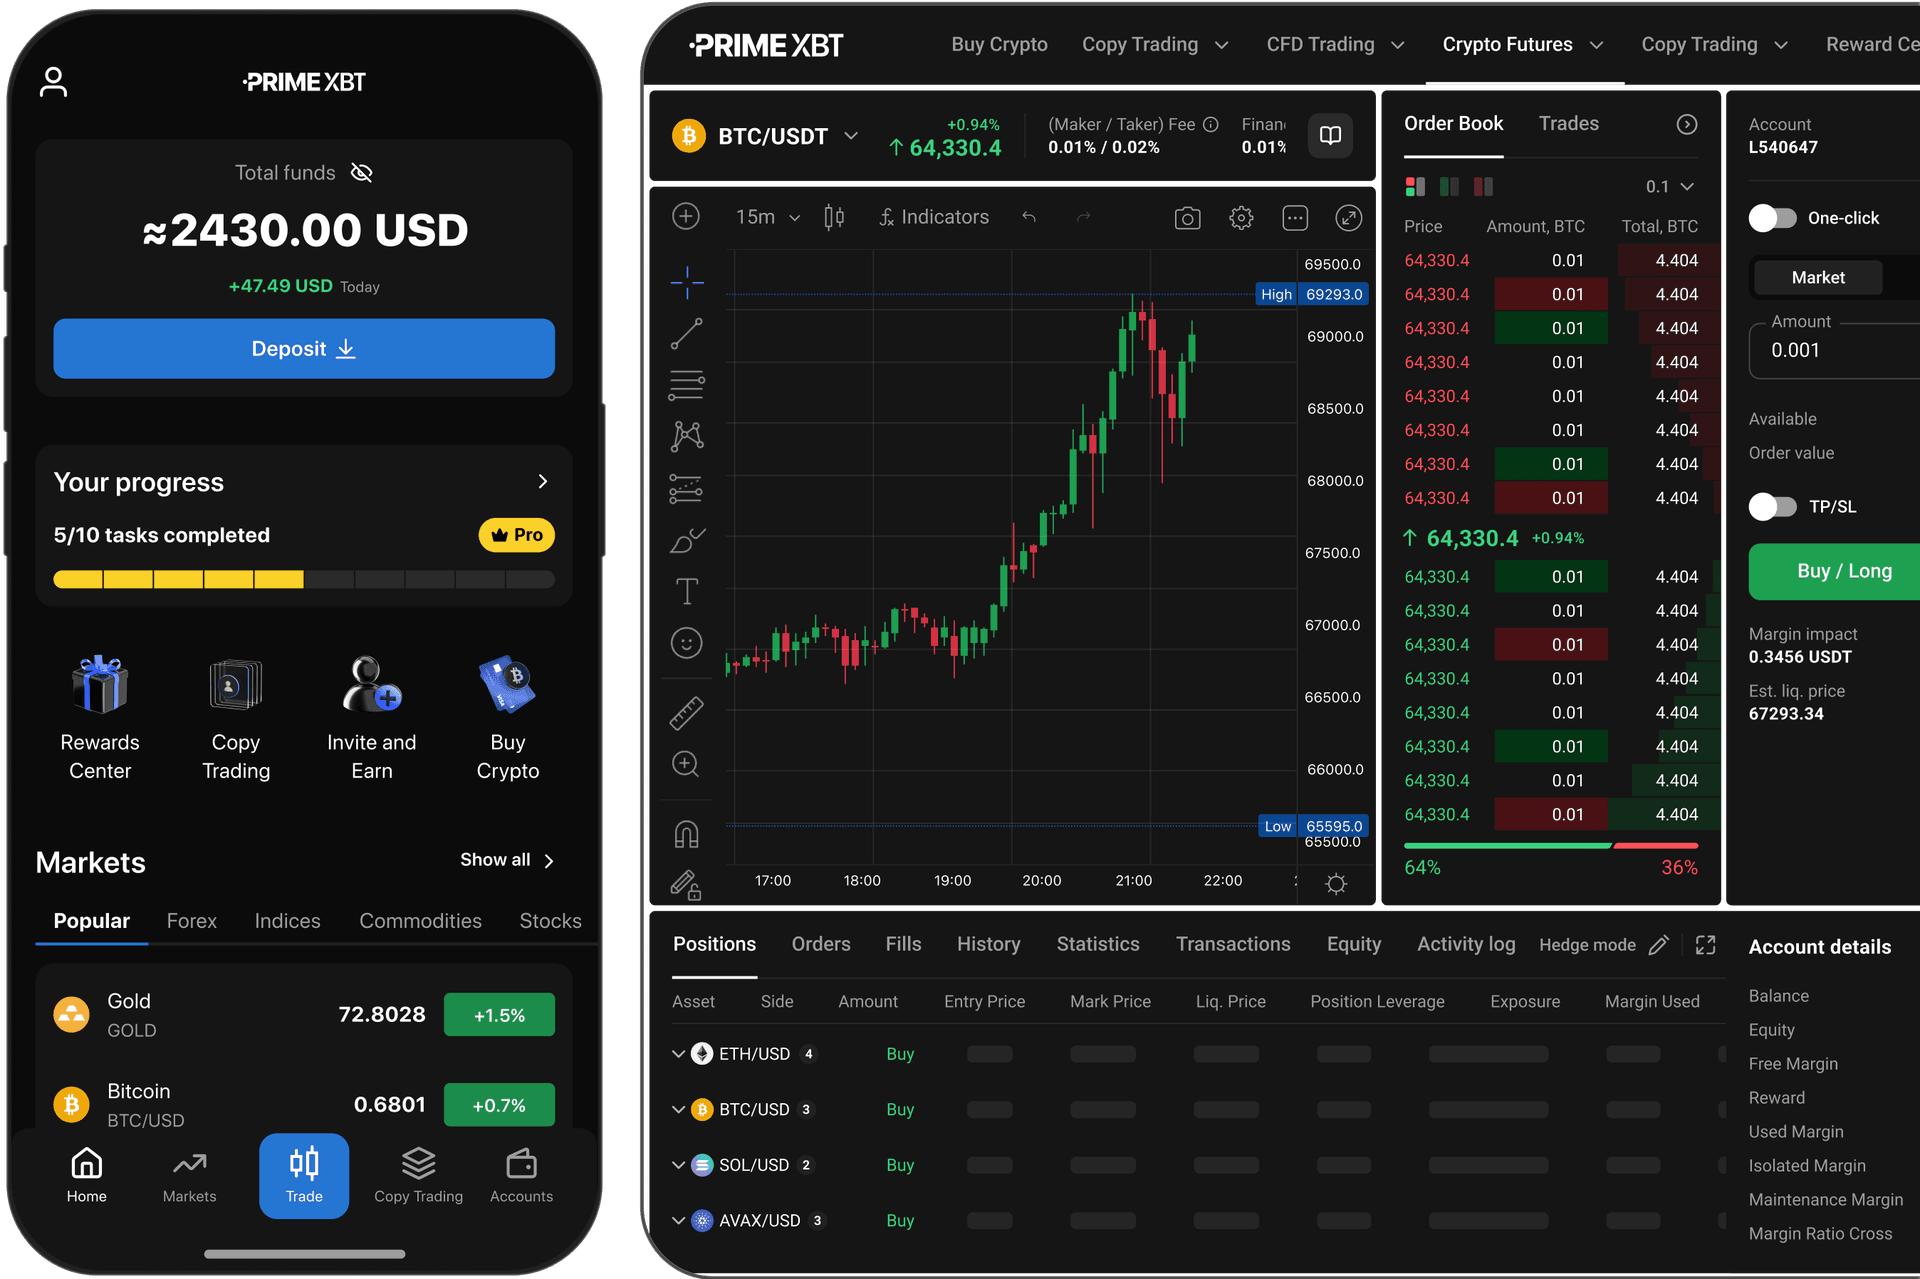Switch to Indices markets tab
Viewport: 1920px width, 1279px height.
(x=288, y=921)
